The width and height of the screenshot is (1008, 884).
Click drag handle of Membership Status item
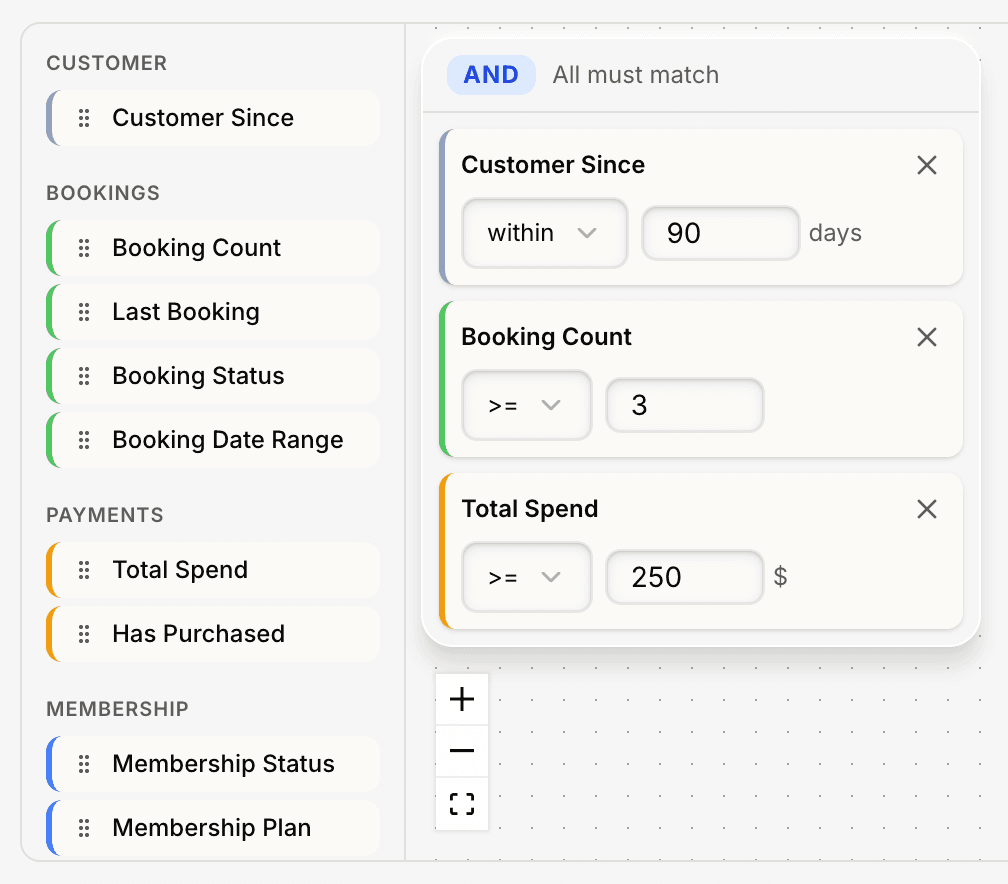(x=85, y=764)
